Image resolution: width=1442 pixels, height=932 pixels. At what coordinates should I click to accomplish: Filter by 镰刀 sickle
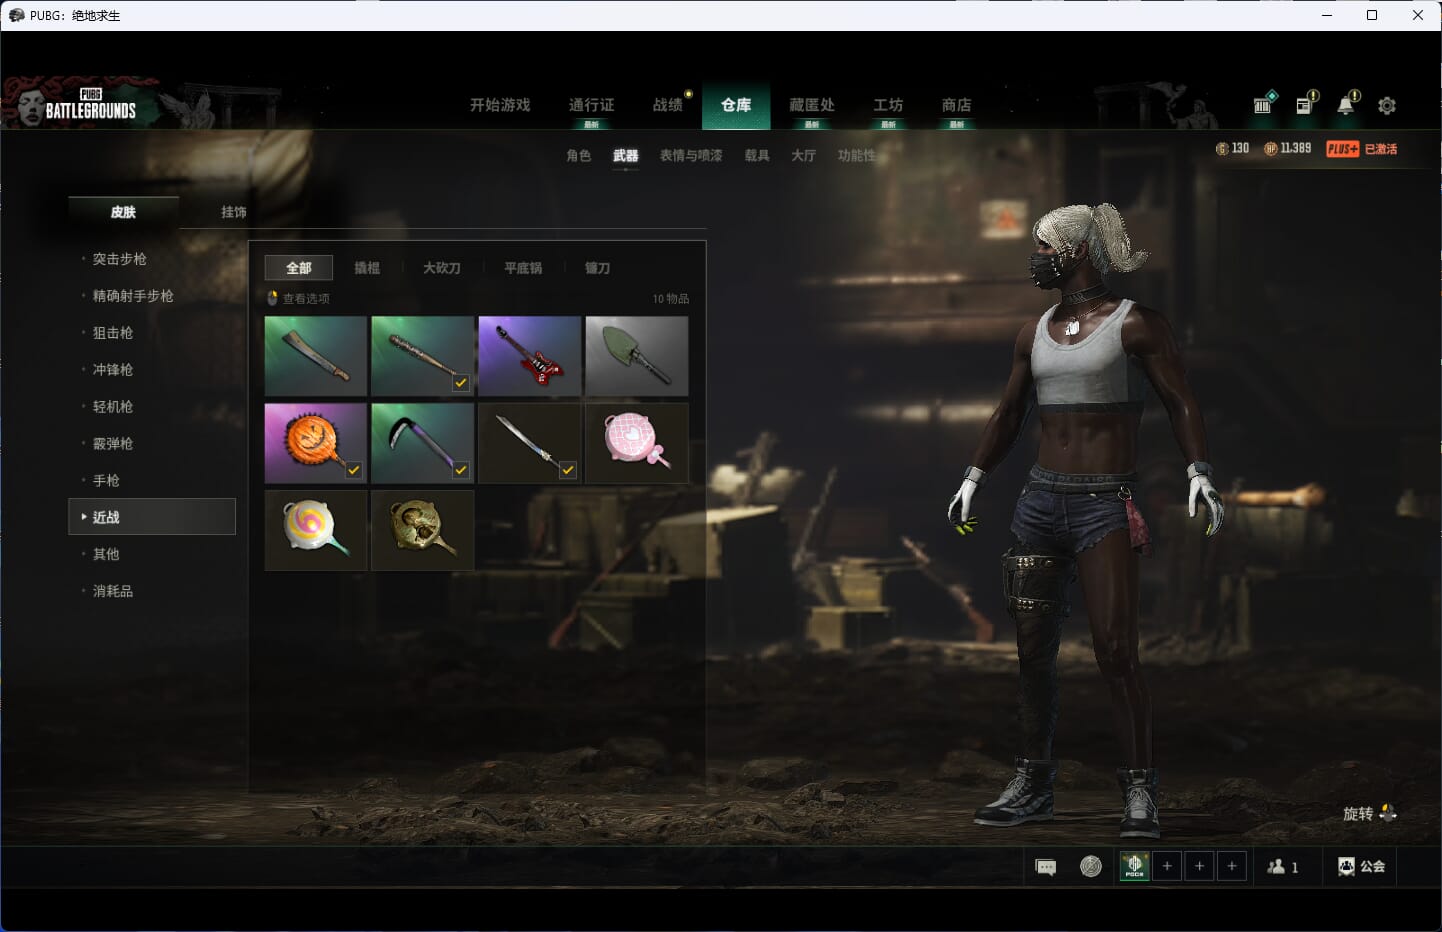tap(597, 268)
